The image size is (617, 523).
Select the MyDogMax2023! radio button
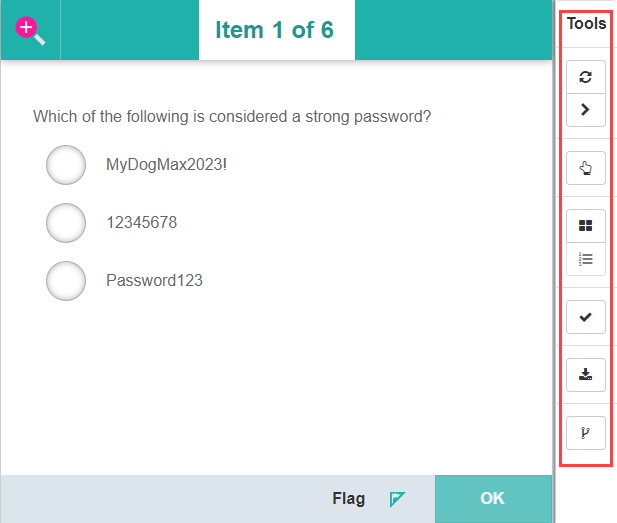coord(66,165)
